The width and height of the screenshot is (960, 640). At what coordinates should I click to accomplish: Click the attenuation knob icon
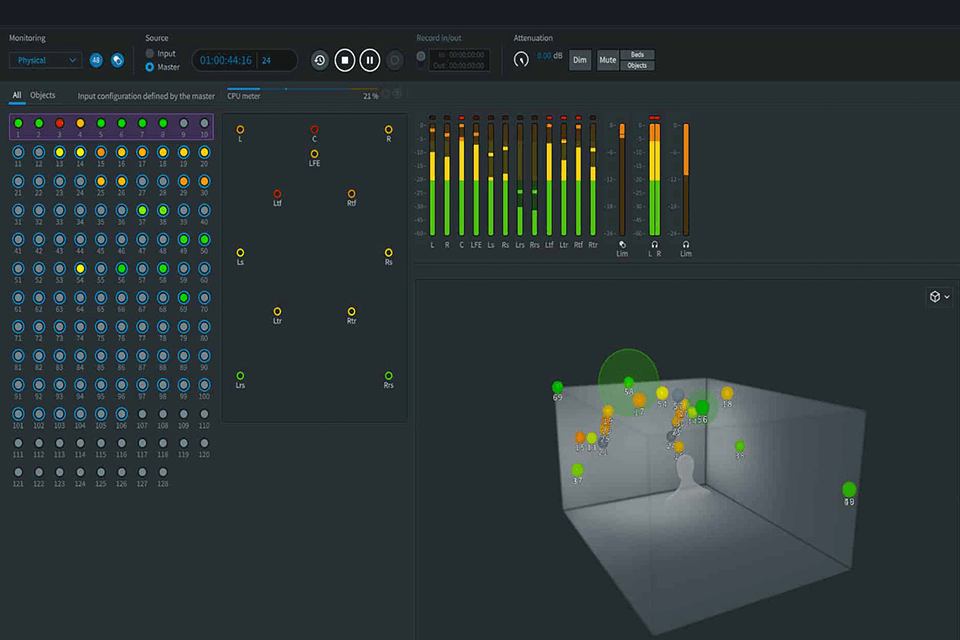click(x=521, y=59)
